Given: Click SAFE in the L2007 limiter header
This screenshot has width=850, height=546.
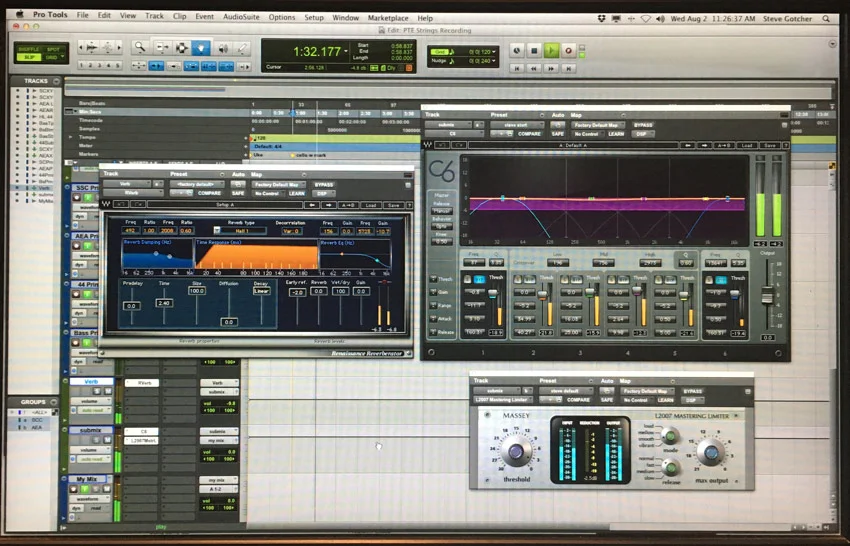Looking at the screenshot, I should [x=607, y=400].
